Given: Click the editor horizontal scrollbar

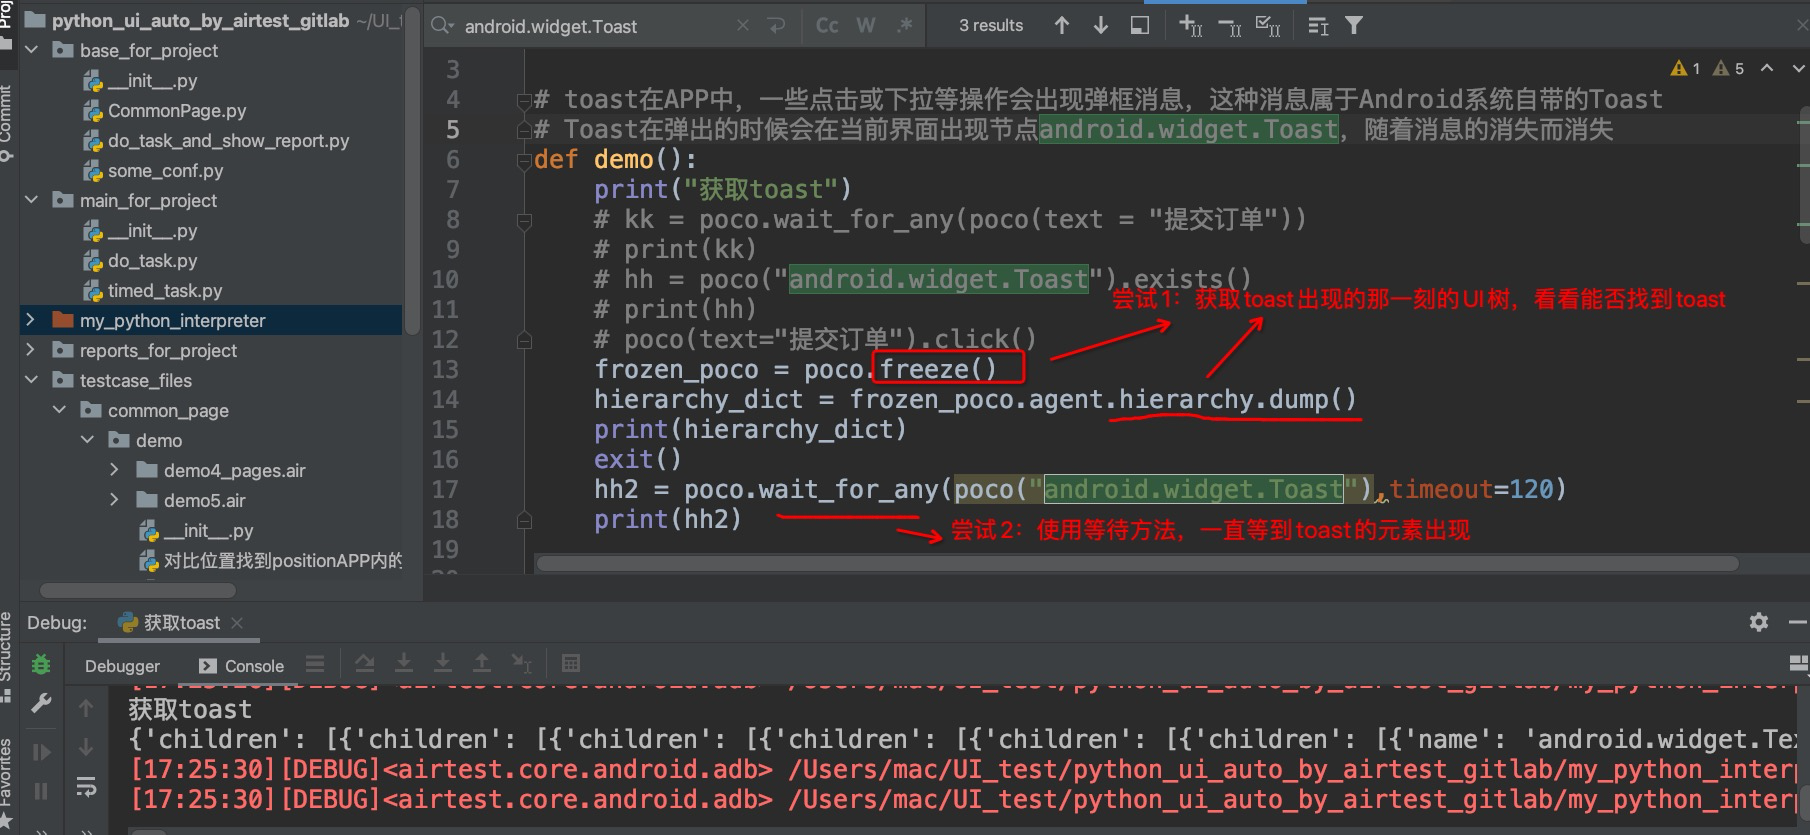Looking at the screenshot, I should point(1138,563).
